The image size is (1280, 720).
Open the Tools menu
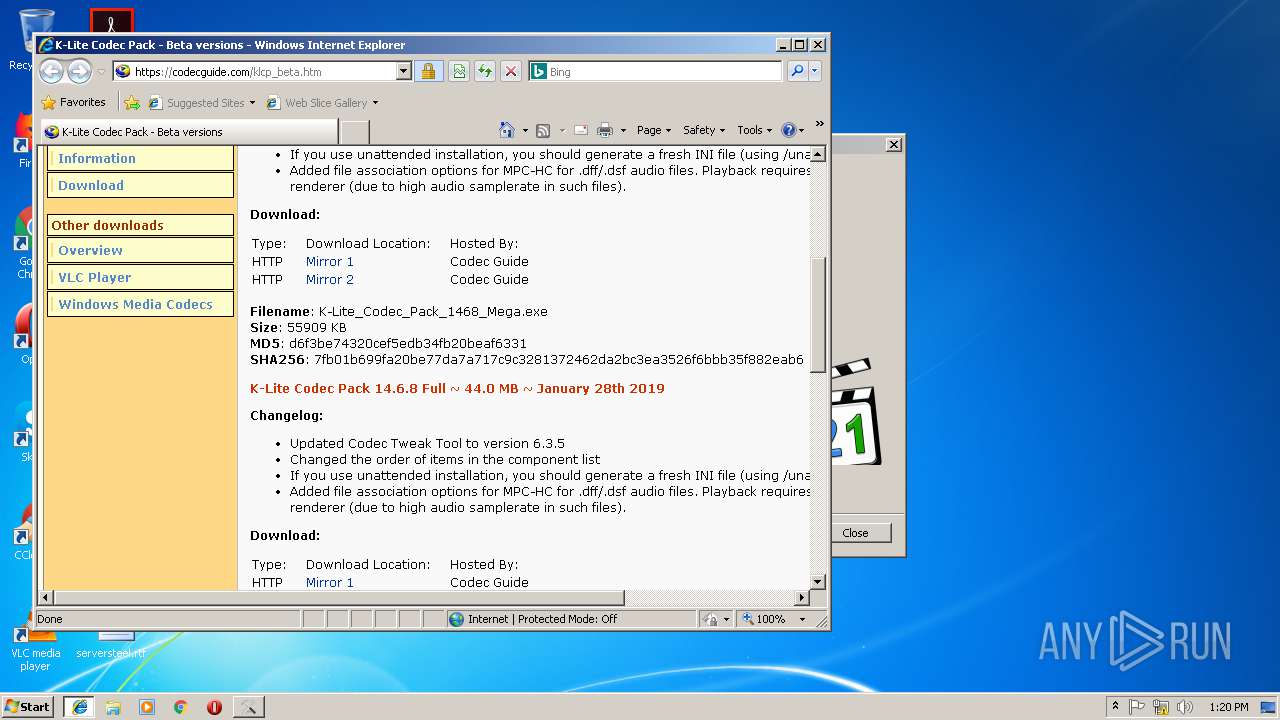click(x=755, y=130)
